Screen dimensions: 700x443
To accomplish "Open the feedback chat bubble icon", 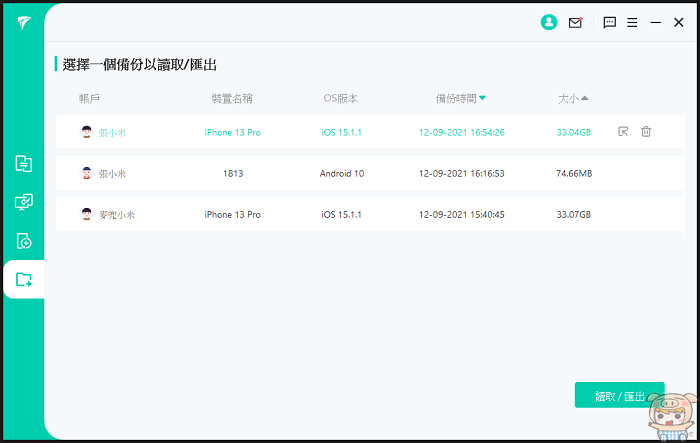I will point(610,22).
